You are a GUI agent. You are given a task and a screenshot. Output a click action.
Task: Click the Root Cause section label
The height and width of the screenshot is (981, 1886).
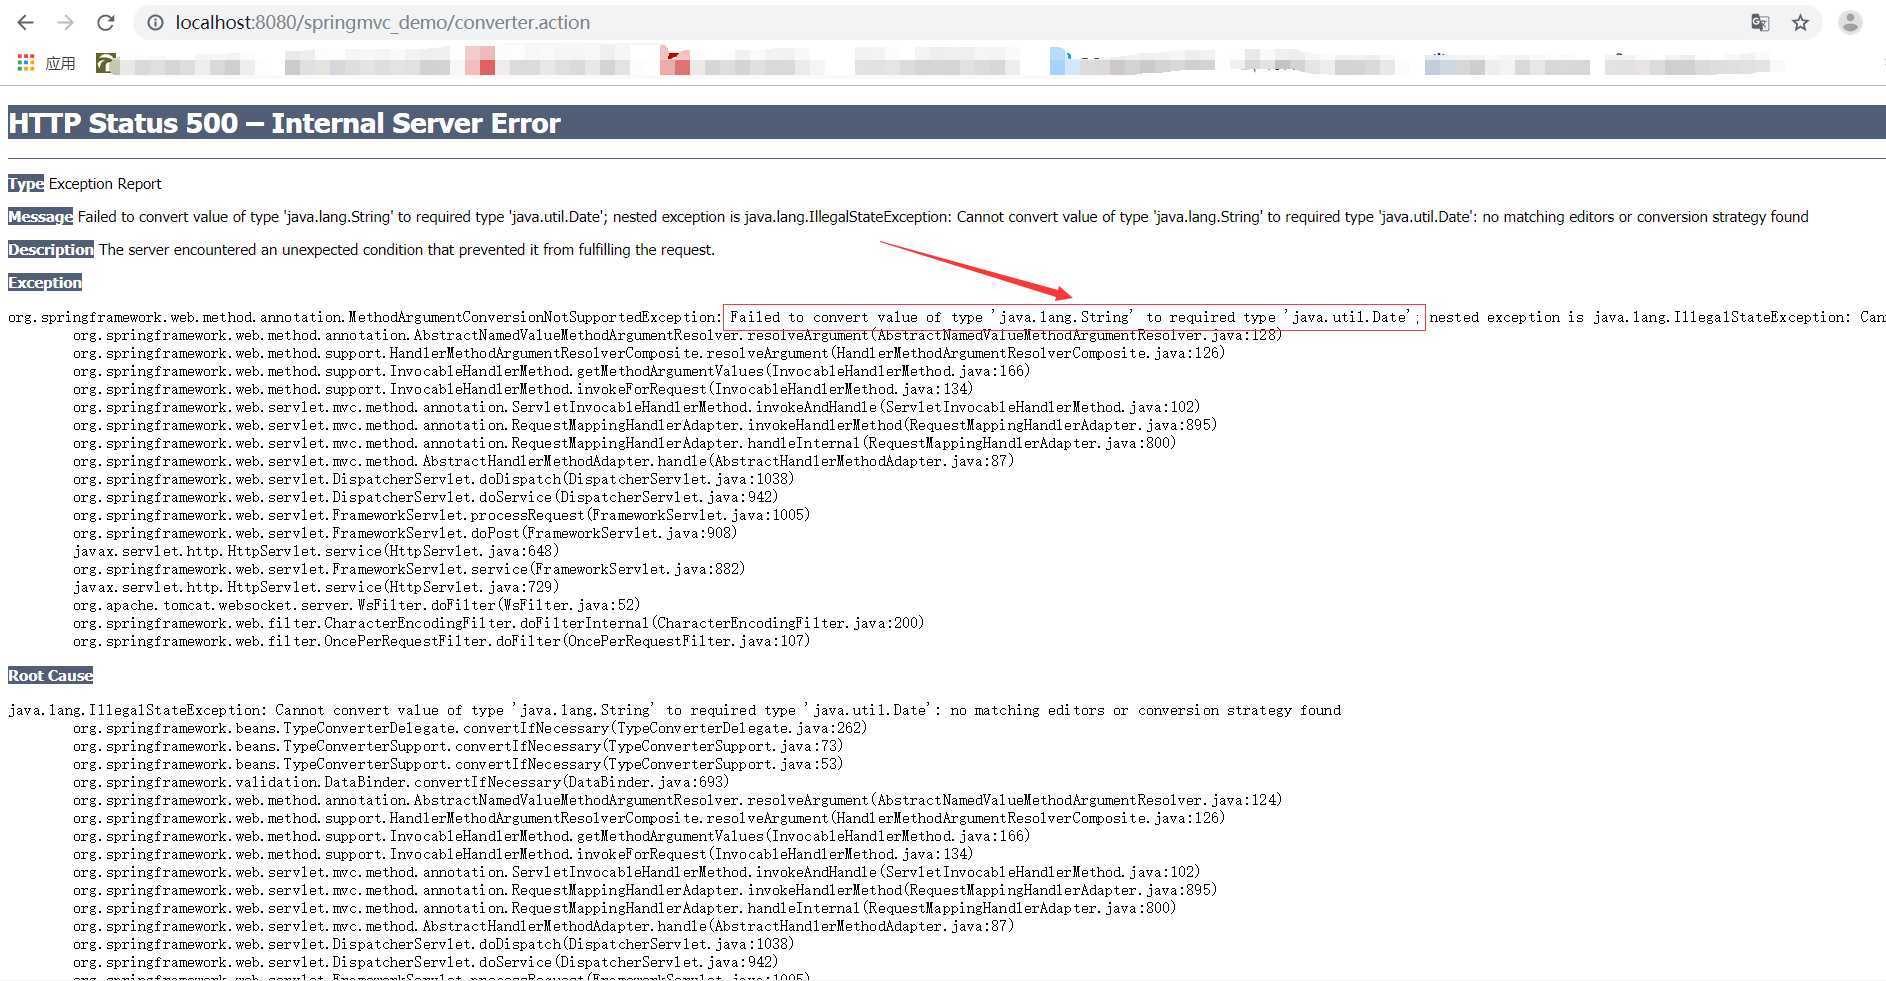(50, 676)
